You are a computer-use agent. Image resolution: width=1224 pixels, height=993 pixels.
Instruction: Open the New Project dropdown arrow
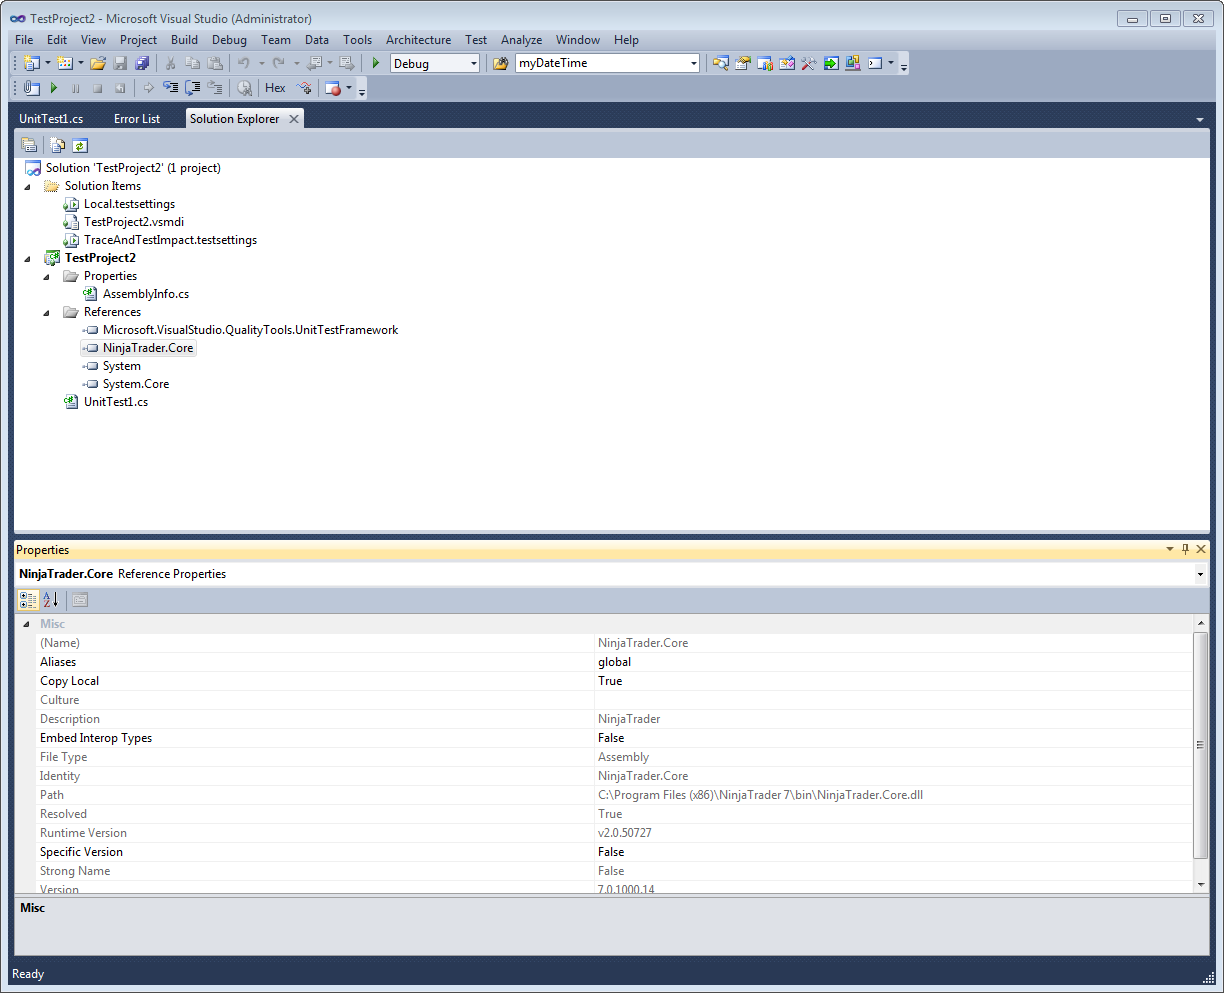point(47,63)
